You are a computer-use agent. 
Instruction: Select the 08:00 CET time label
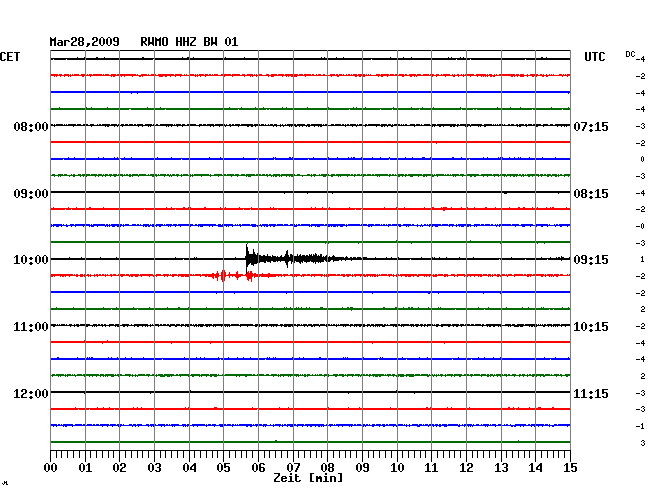pos(31,126)
